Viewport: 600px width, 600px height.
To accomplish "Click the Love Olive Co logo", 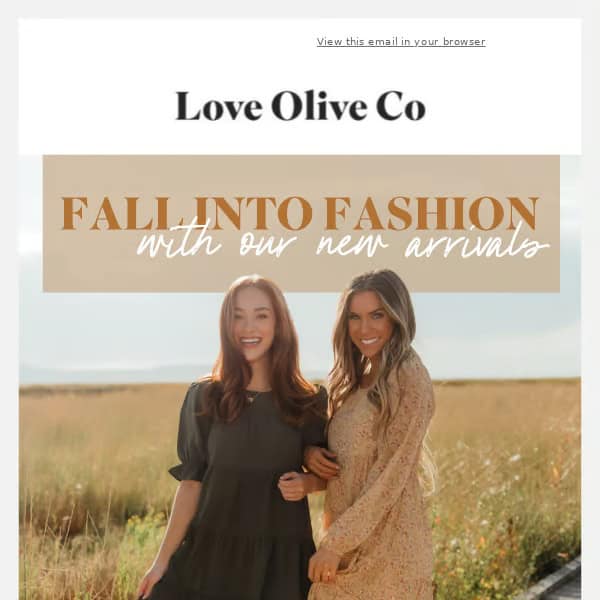I will (x=300, y=106).
